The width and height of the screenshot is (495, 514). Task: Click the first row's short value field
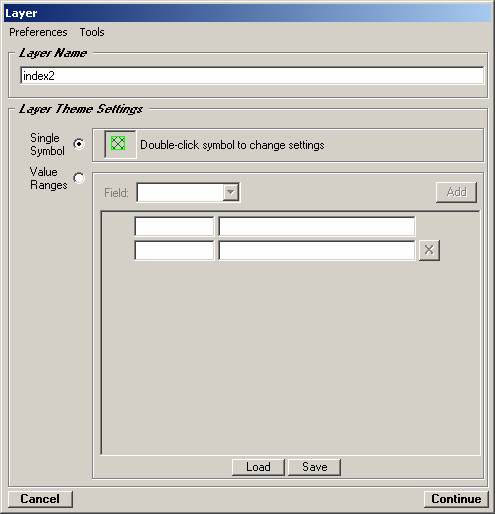(x=174, y=226)
